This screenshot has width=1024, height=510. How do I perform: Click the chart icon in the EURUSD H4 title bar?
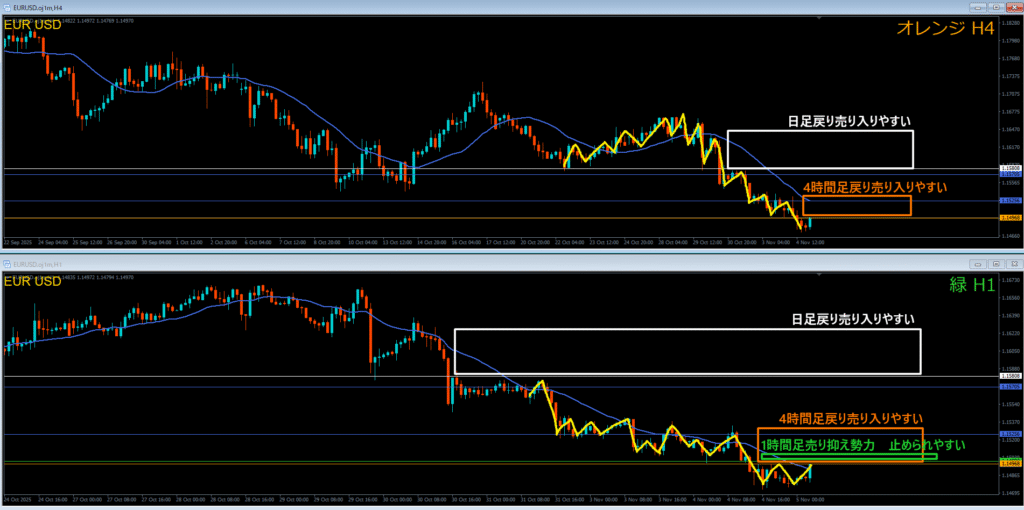[x=8, y=9]
